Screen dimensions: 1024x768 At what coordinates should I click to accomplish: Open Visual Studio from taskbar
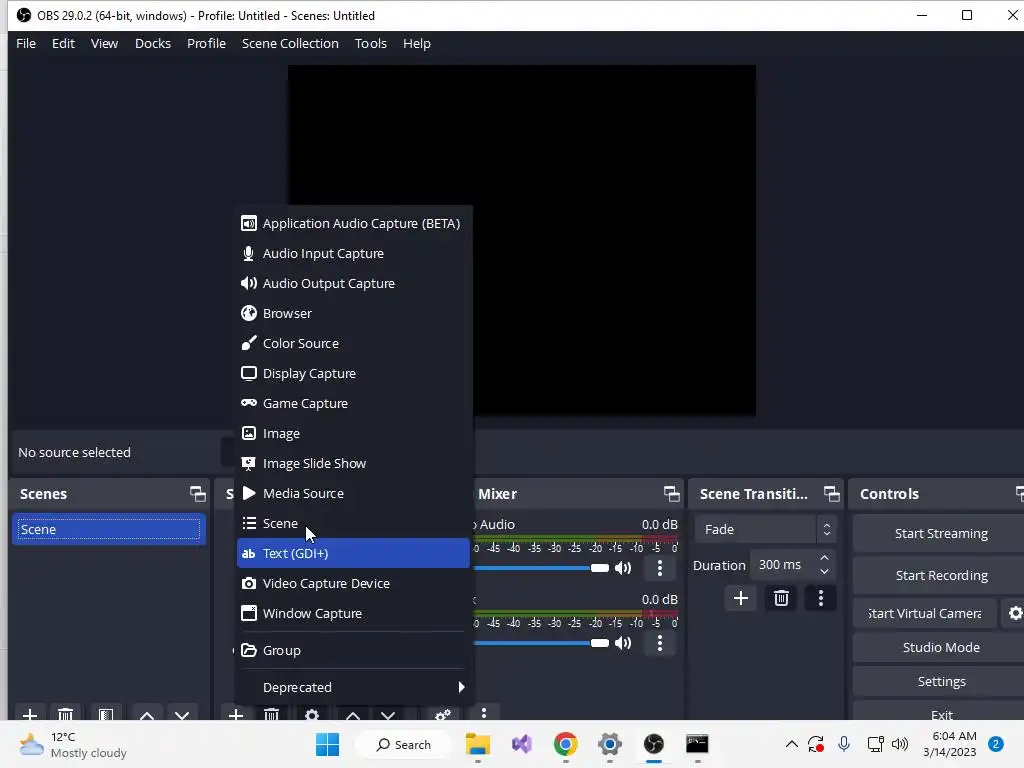(522, 744)
